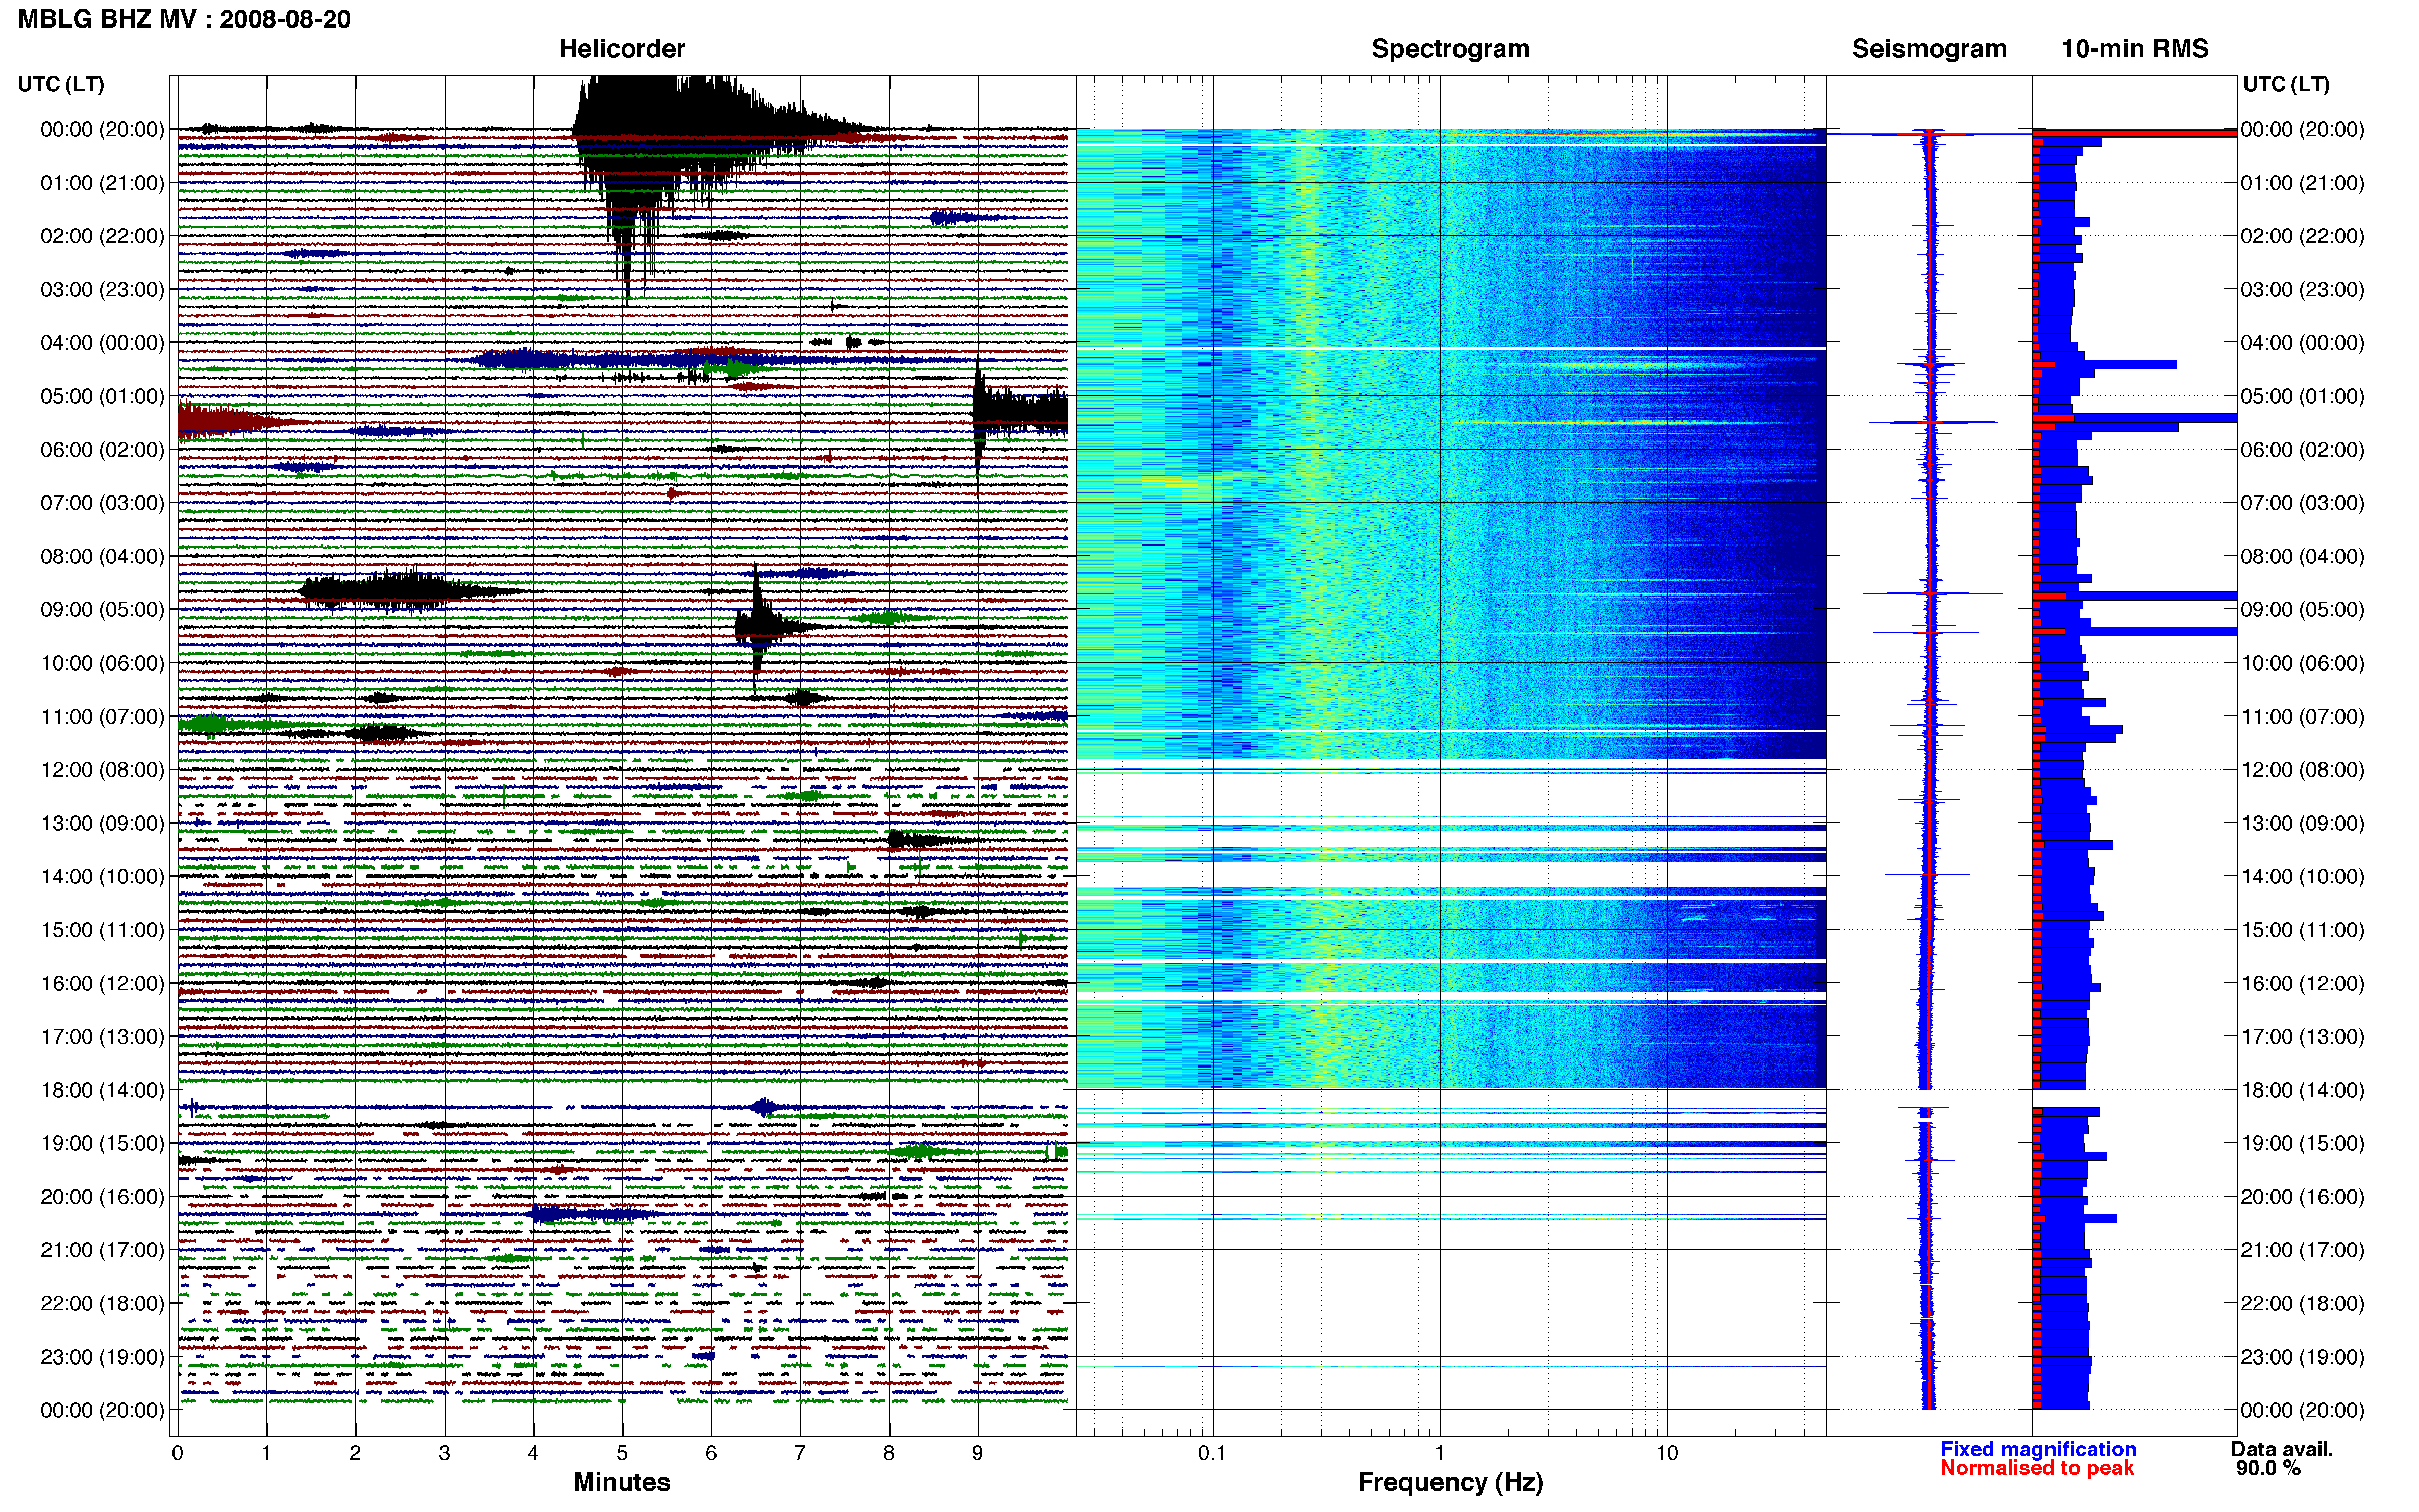Viewport: 2419px width, 1512px height.
Task: Click the right UTC (LT) axis label
Action: (x=2286, y=84)
